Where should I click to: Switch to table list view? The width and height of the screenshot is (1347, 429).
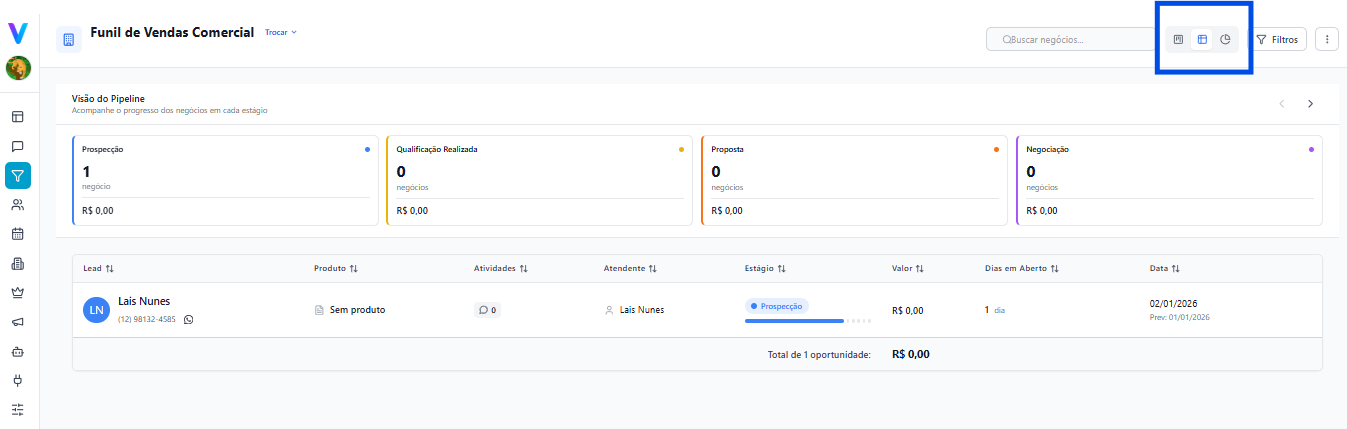click(x=1202, y=40)
